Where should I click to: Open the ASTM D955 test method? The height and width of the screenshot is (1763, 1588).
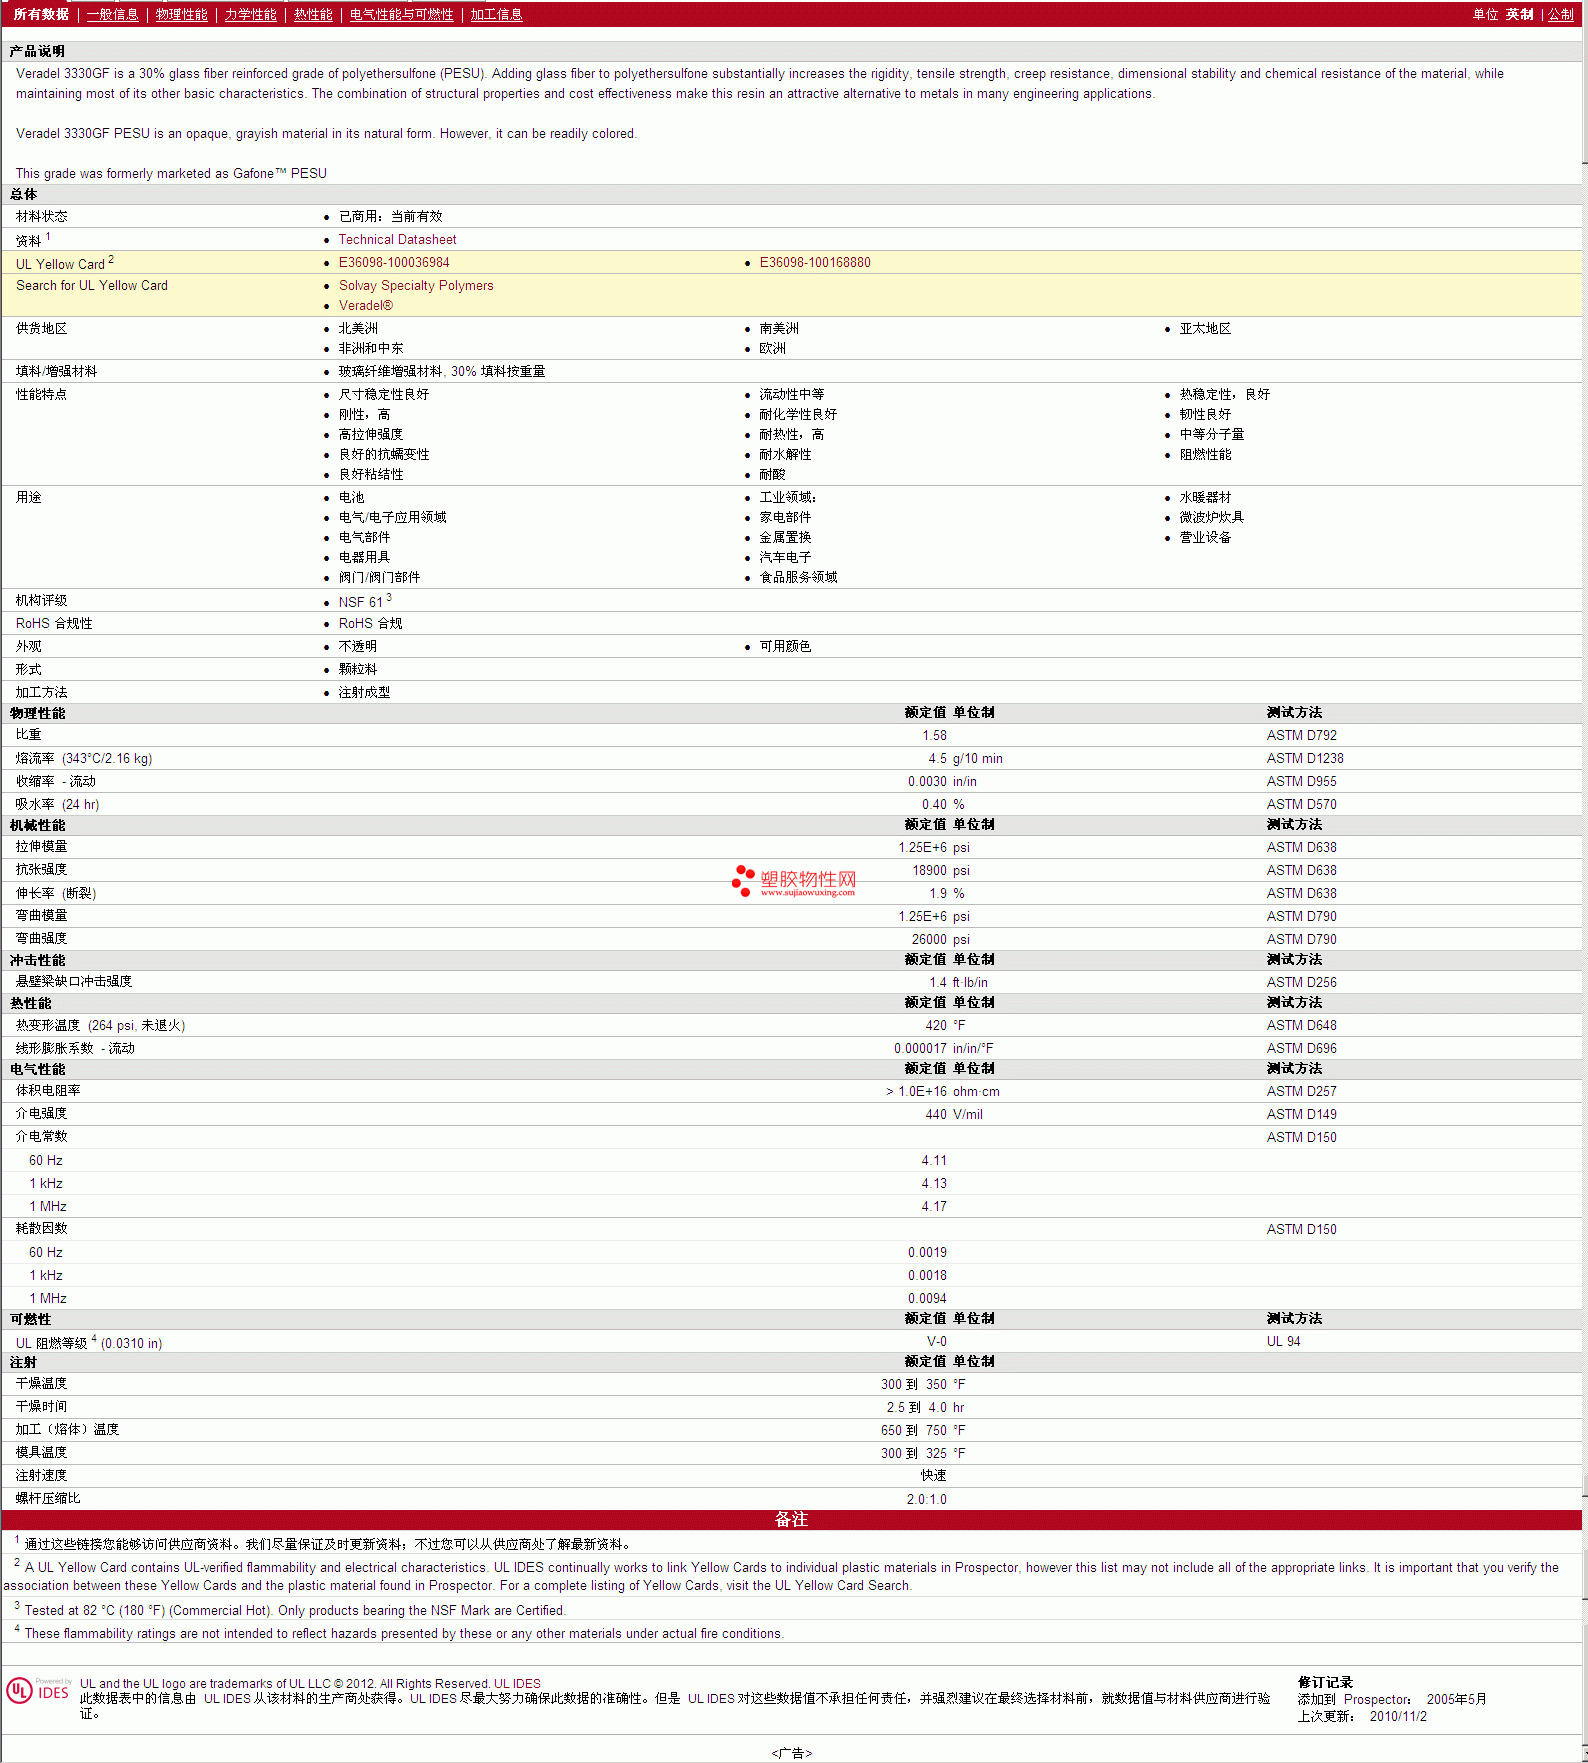[x=1301, y=782]
